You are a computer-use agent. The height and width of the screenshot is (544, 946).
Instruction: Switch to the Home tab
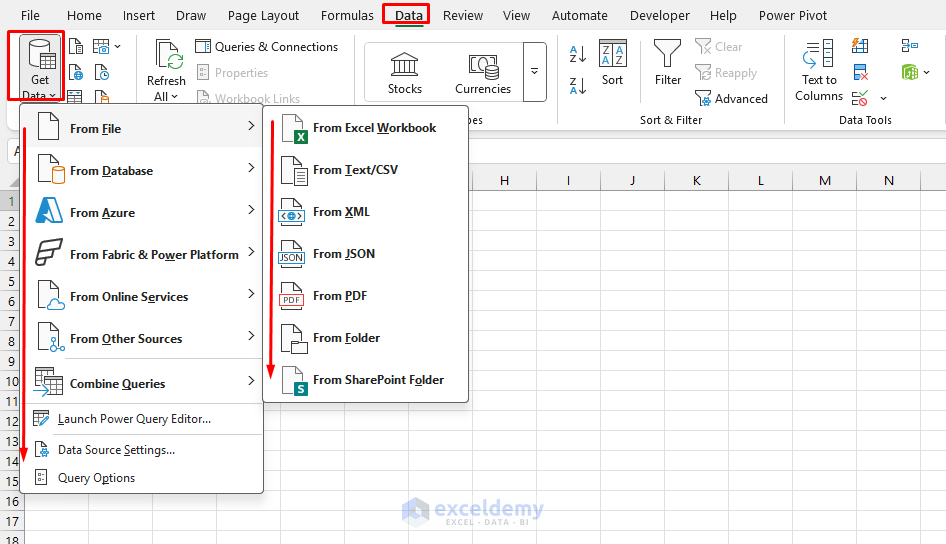[x=84, y=16]
